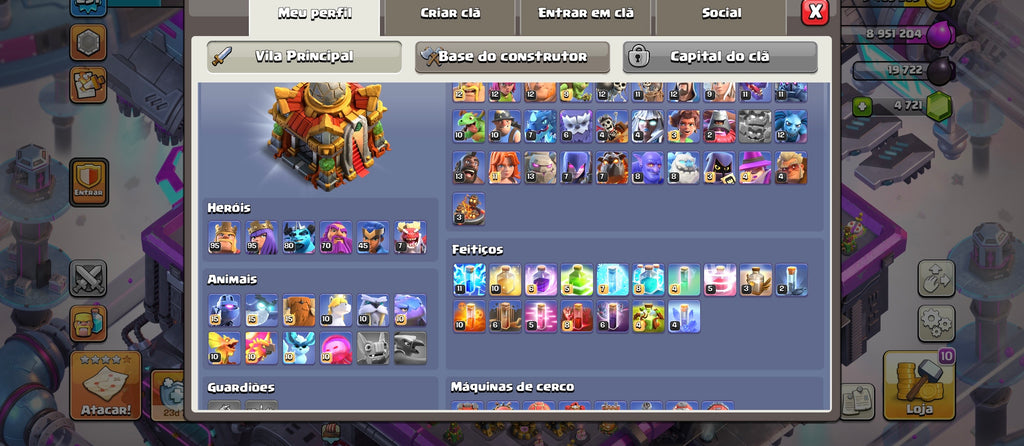Select the Archer Queen hero icon
1024x446 pixels.
point(261,237)
